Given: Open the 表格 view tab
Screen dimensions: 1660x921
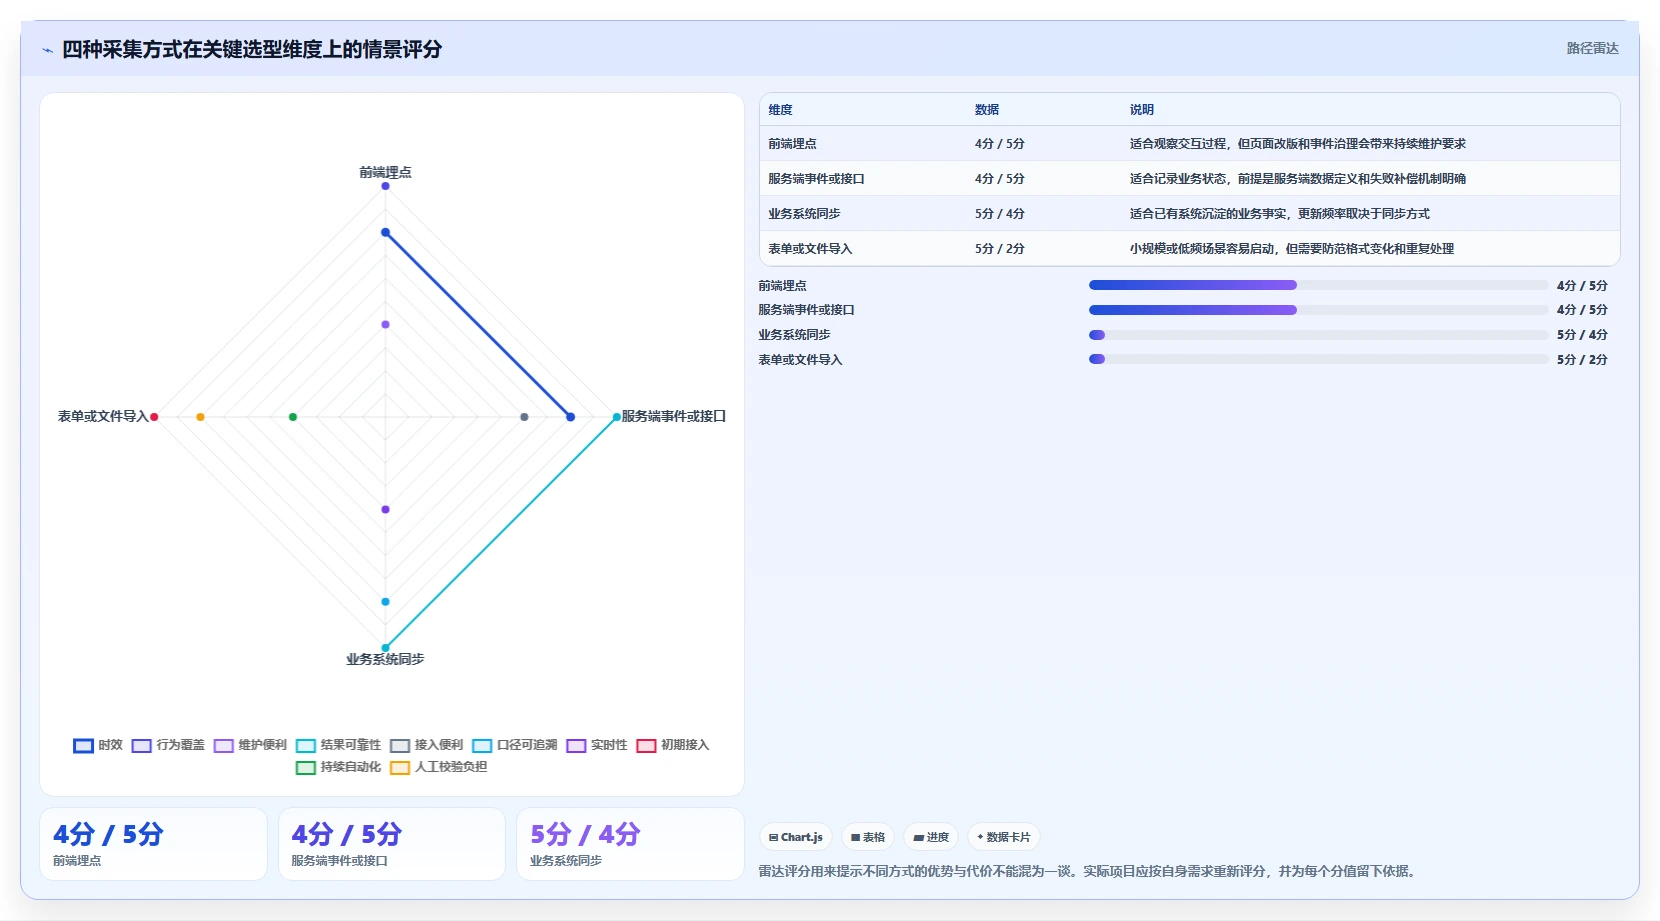Looking at the screenshot, I should 868,837.
